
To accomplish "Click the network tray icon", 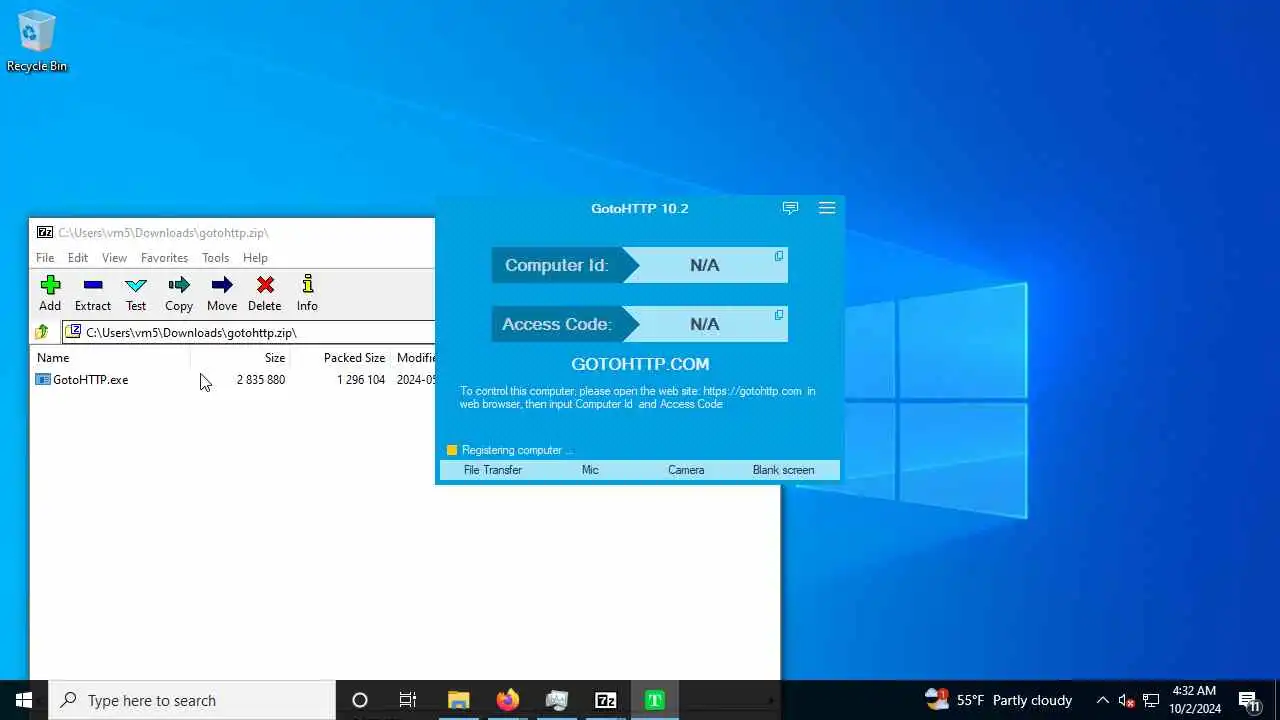I will 1151,700.
